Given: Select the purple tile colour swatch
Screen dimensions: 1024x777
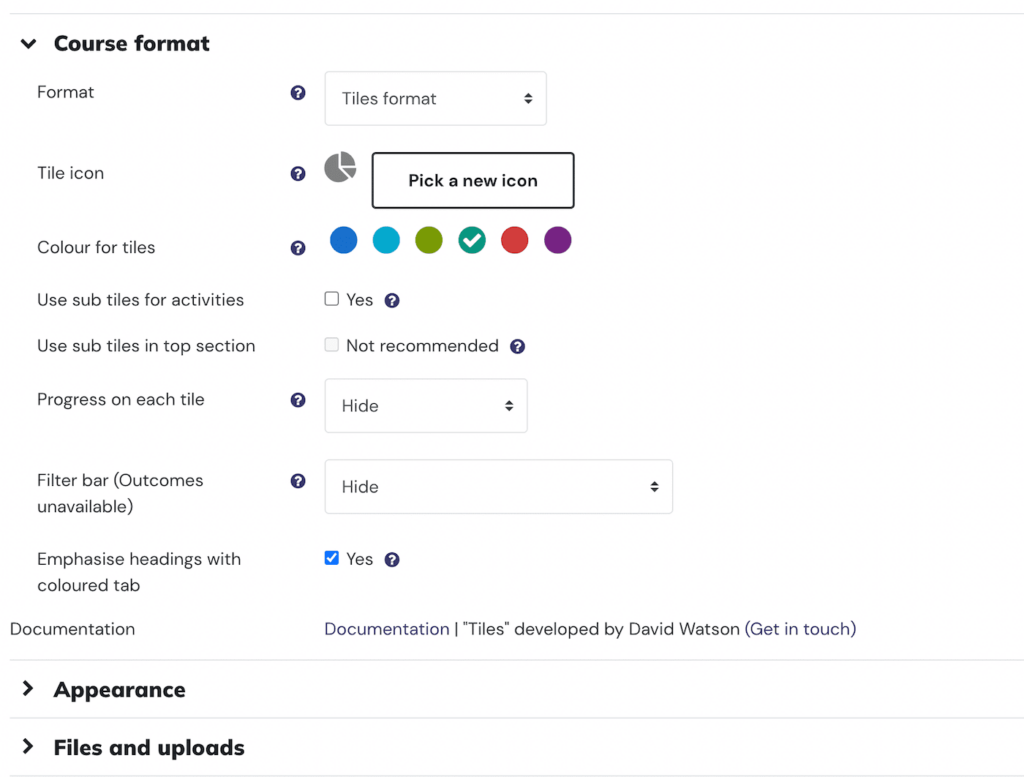Looking at the screenshot, I should 557,240.
